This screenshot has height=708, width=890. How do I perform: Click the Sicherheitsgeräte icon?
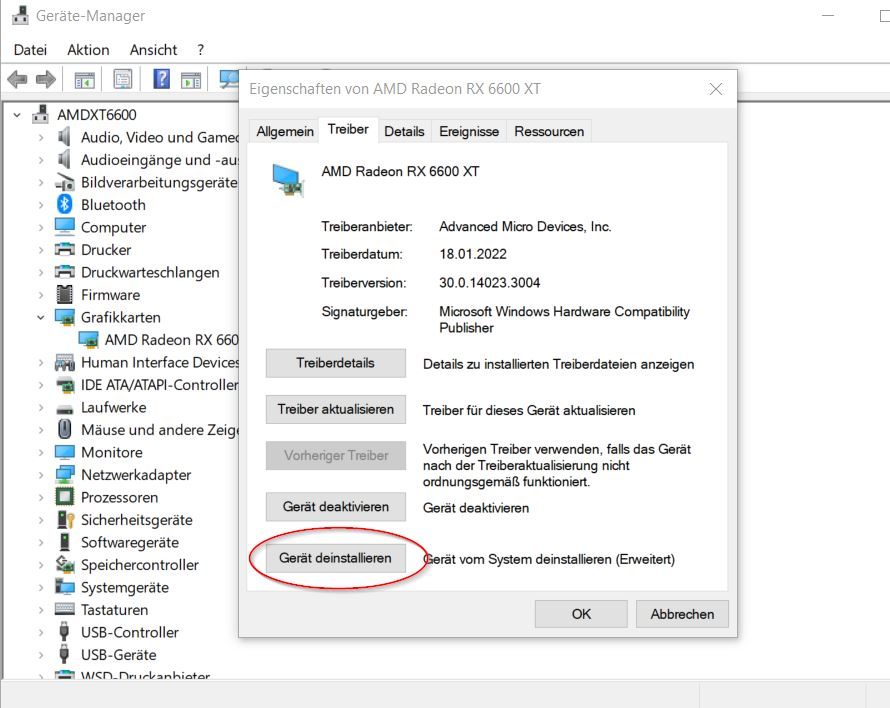click(65, 520)
